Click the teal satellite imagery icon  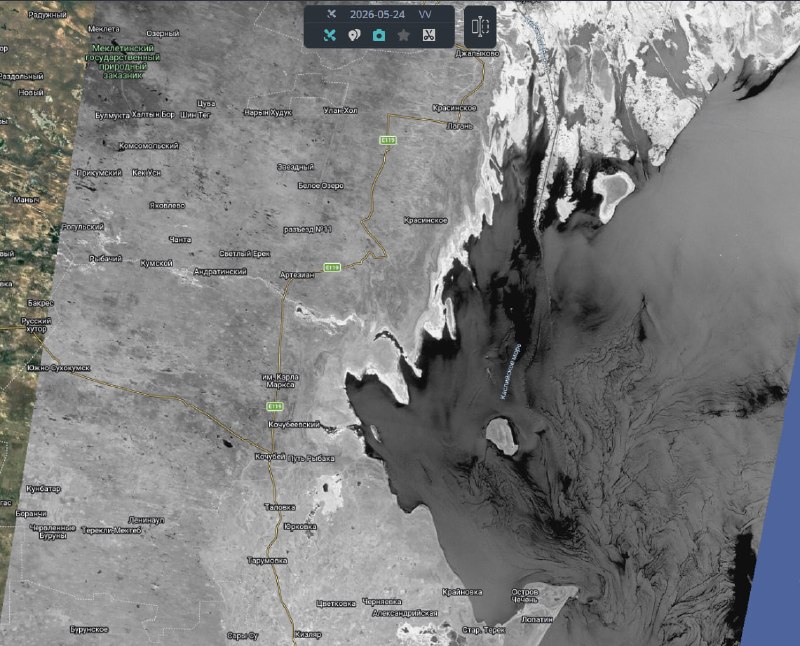pos(330,35)
